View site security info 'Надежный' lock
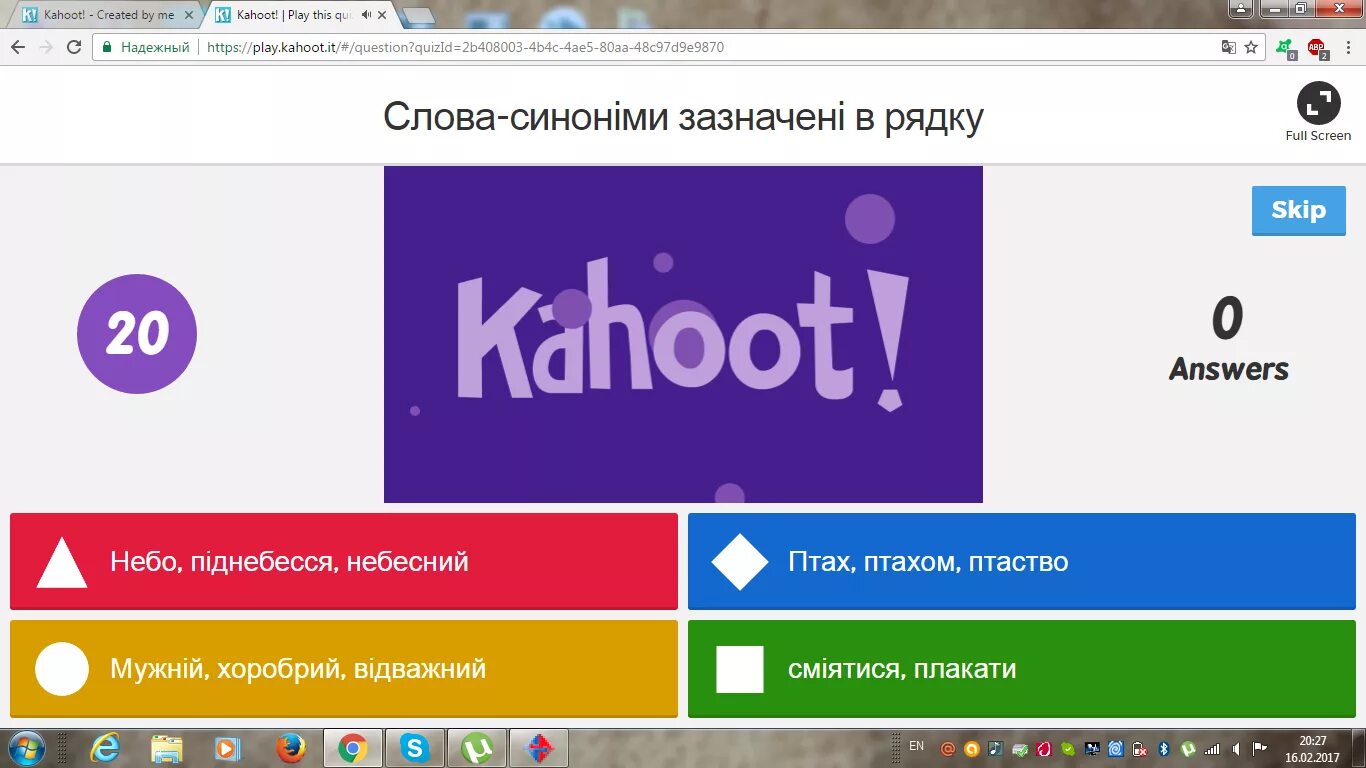This screenshot has width=1366, height=768. pyautogui.click(x=146, y=47)
